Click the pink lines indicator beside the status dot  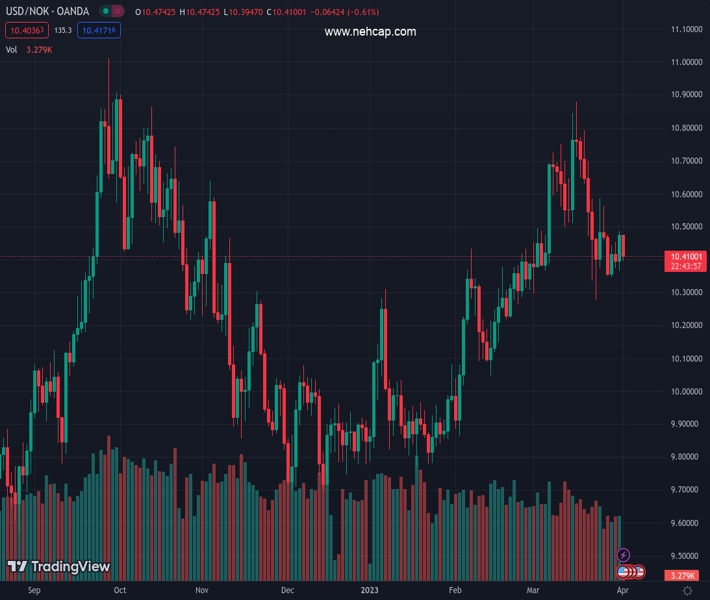click(117, 11)
